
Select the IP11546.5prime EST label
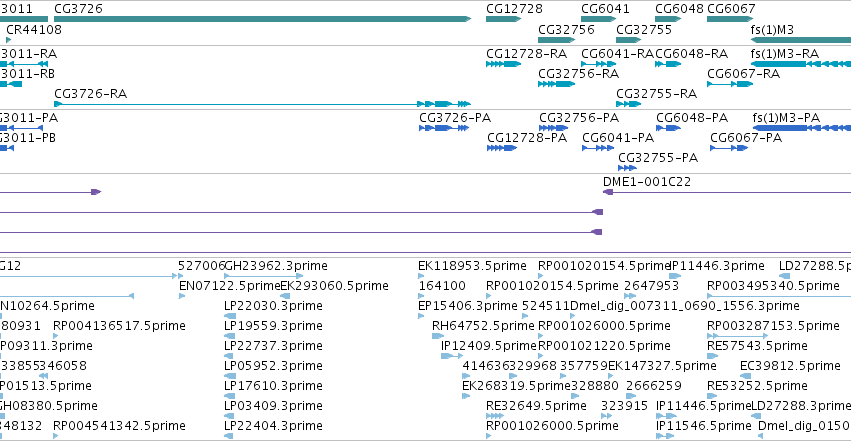coord(703,426)
